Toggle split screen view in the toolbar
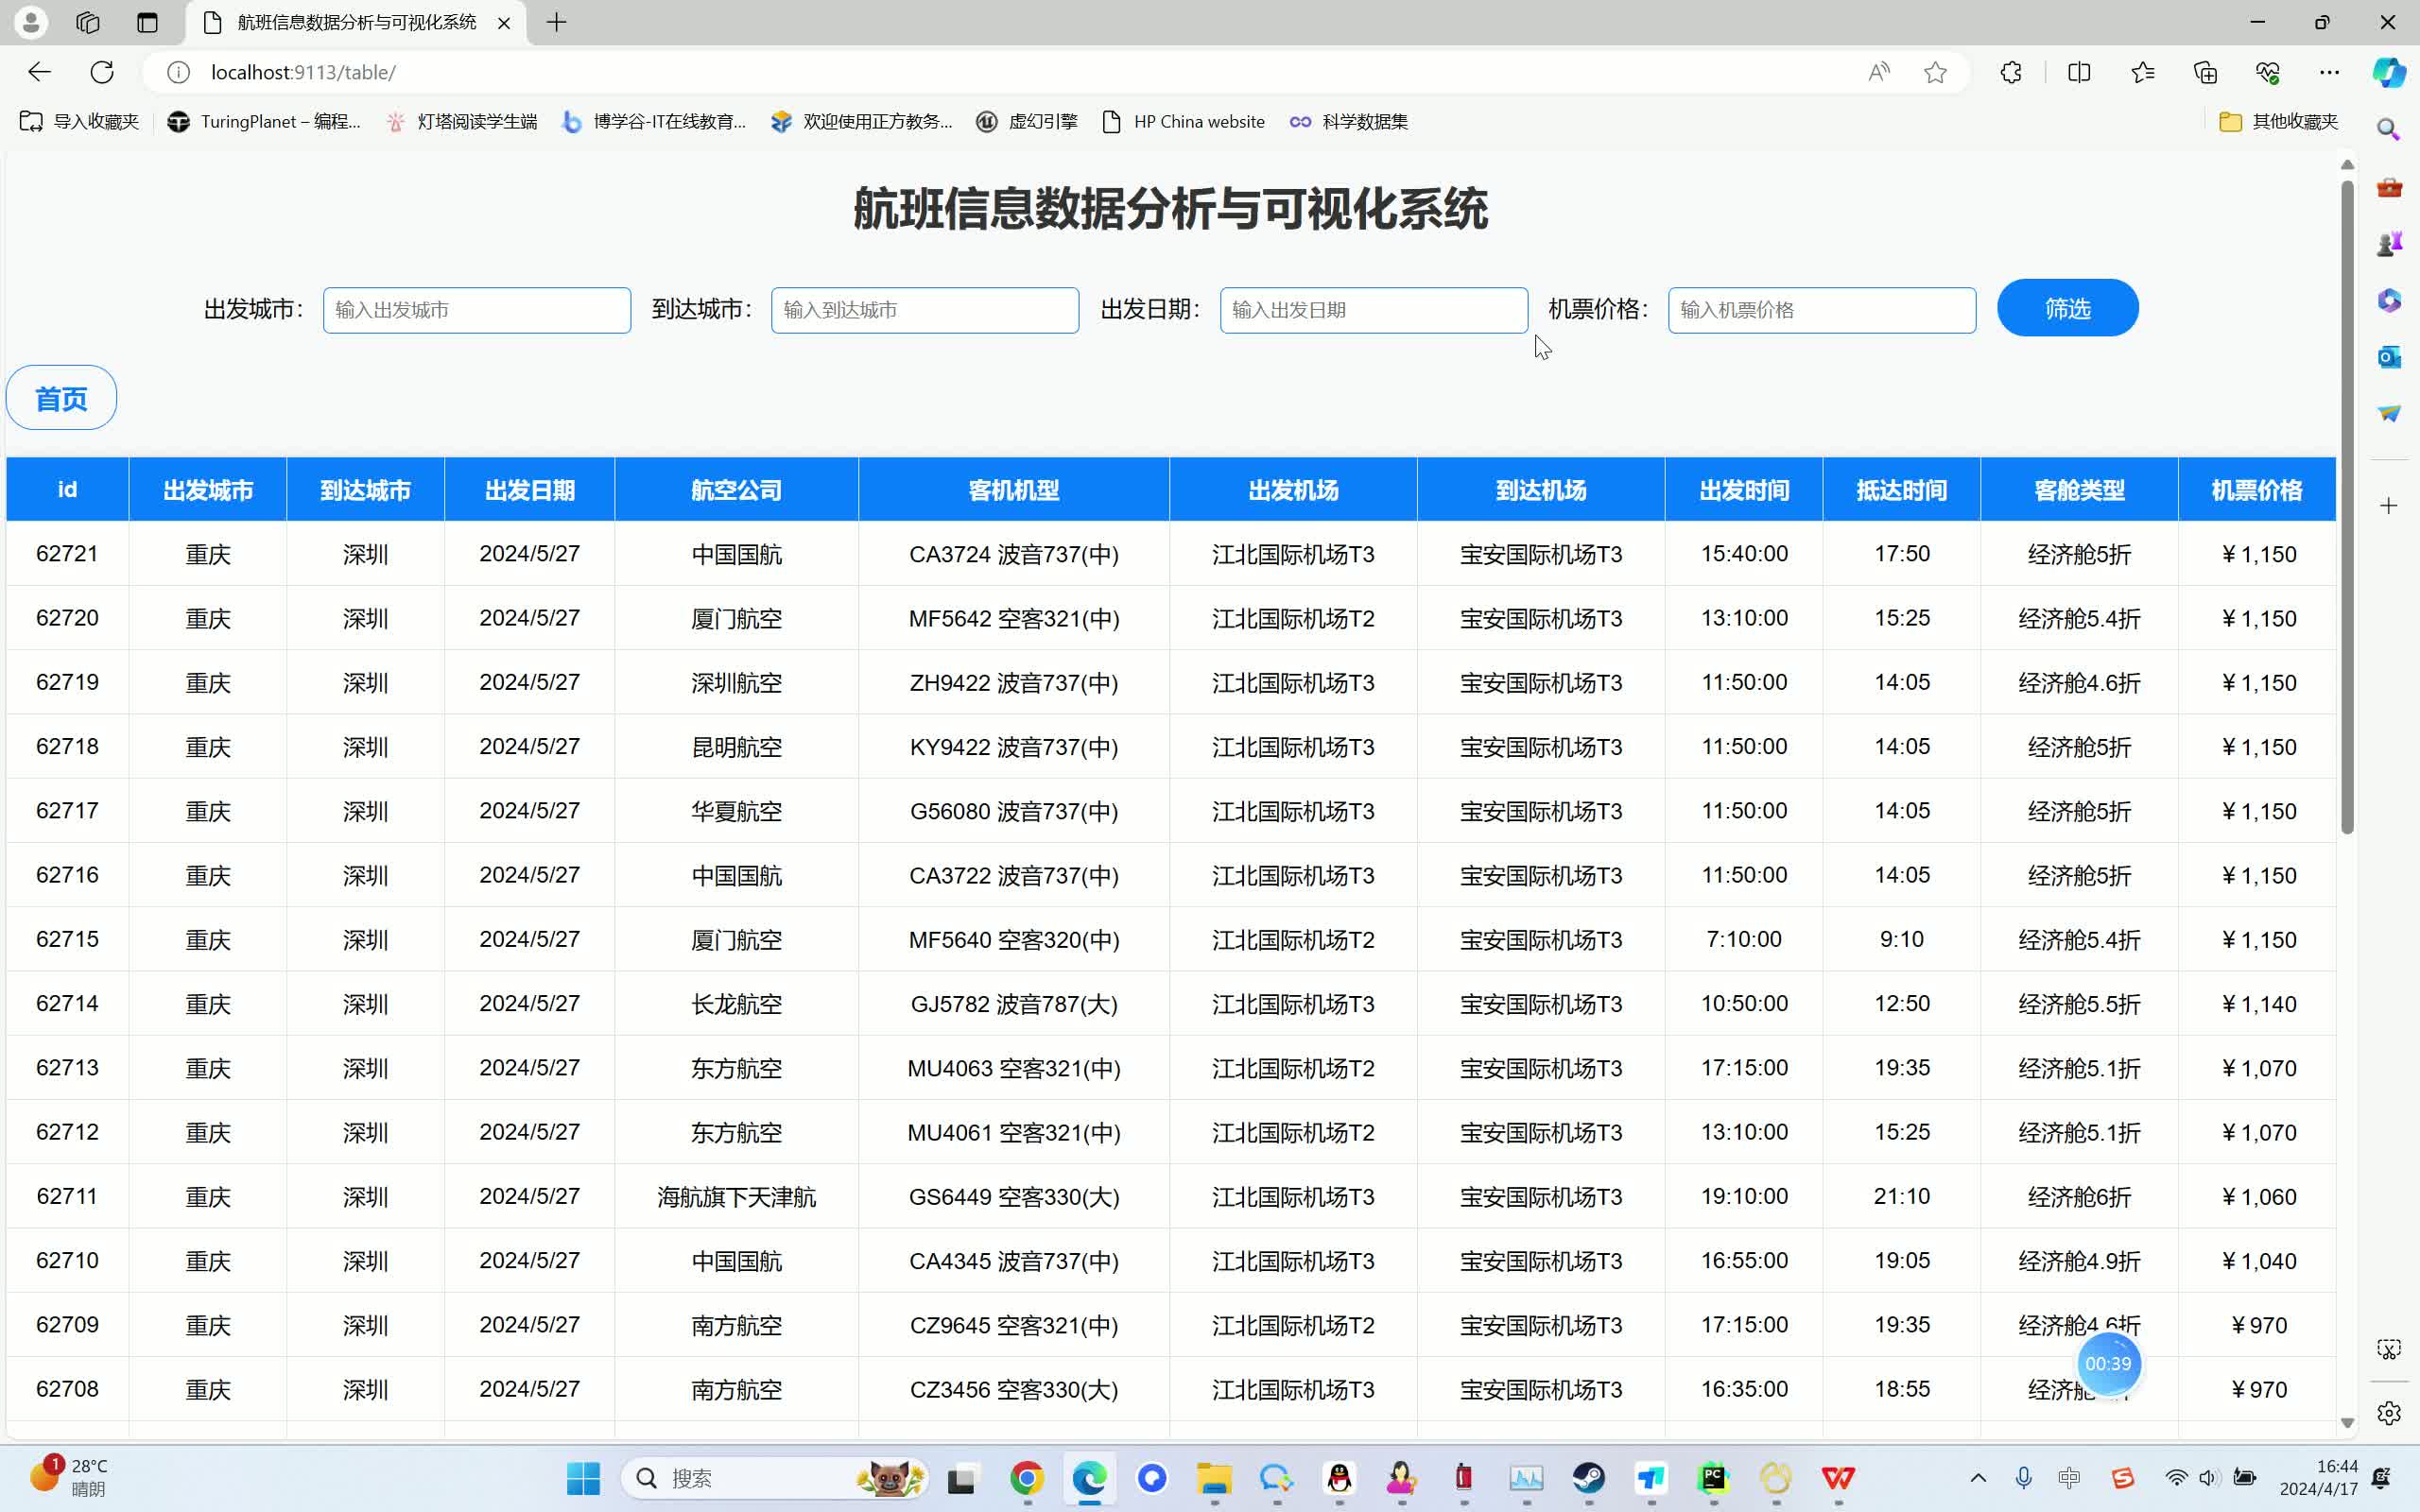2420x1512 pixels. (x=2080, y=71)
